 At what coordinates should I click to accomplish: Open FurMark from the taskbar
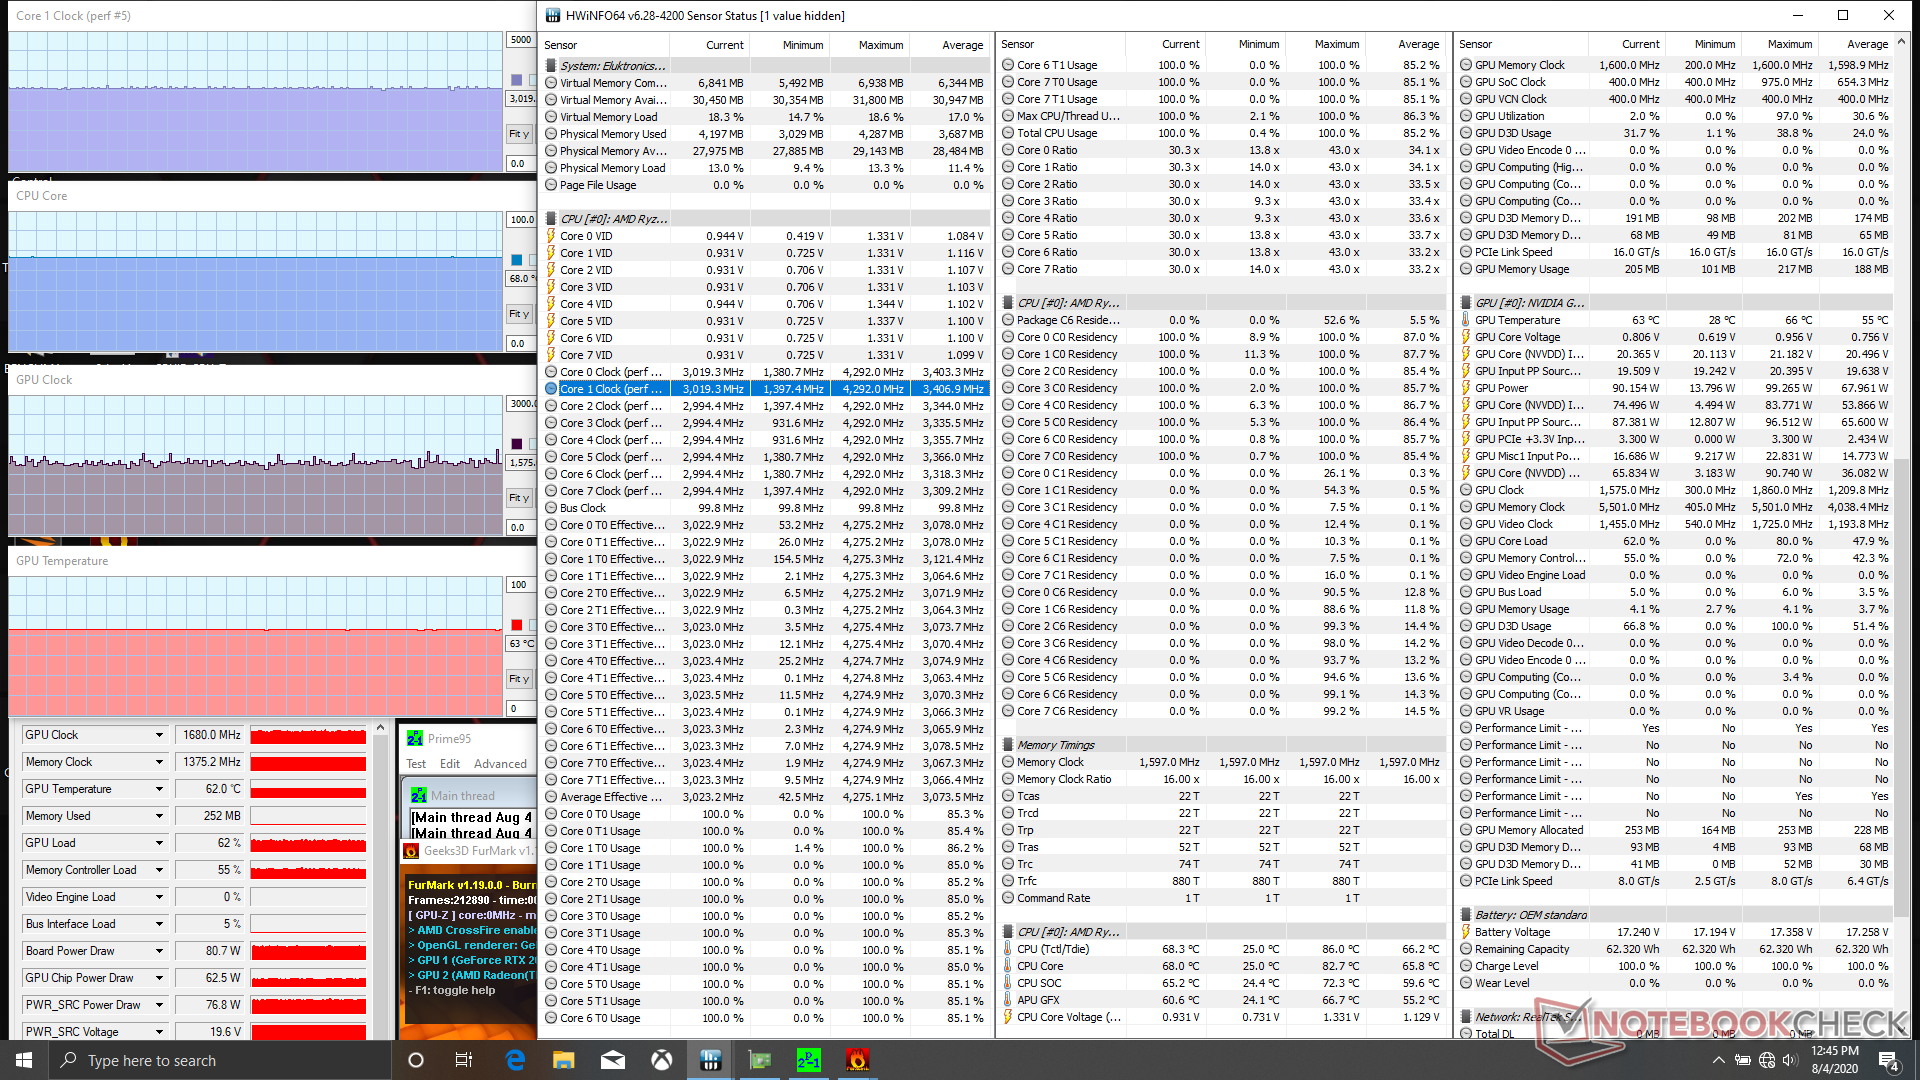coord(858,1060)
